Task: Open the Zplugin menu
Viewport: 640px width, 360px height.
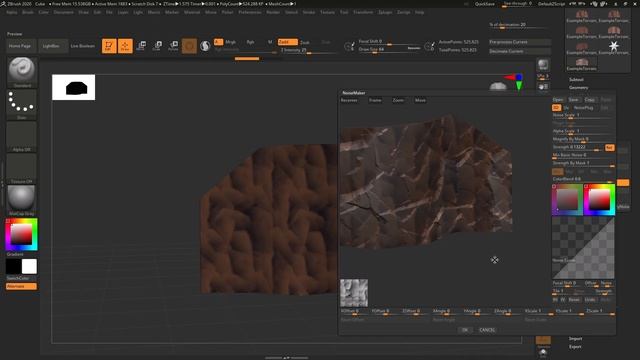Action: 385,12
